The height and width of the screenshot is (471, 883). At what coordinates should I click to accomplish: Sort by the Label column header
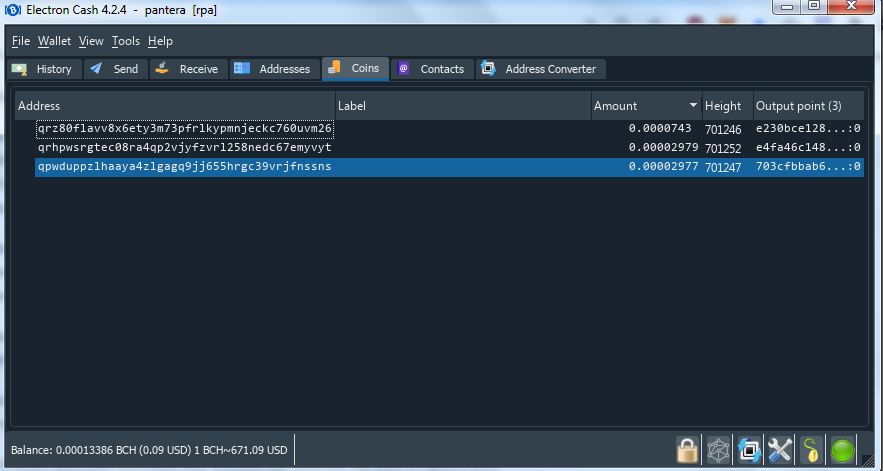click(x=463, y=105)
